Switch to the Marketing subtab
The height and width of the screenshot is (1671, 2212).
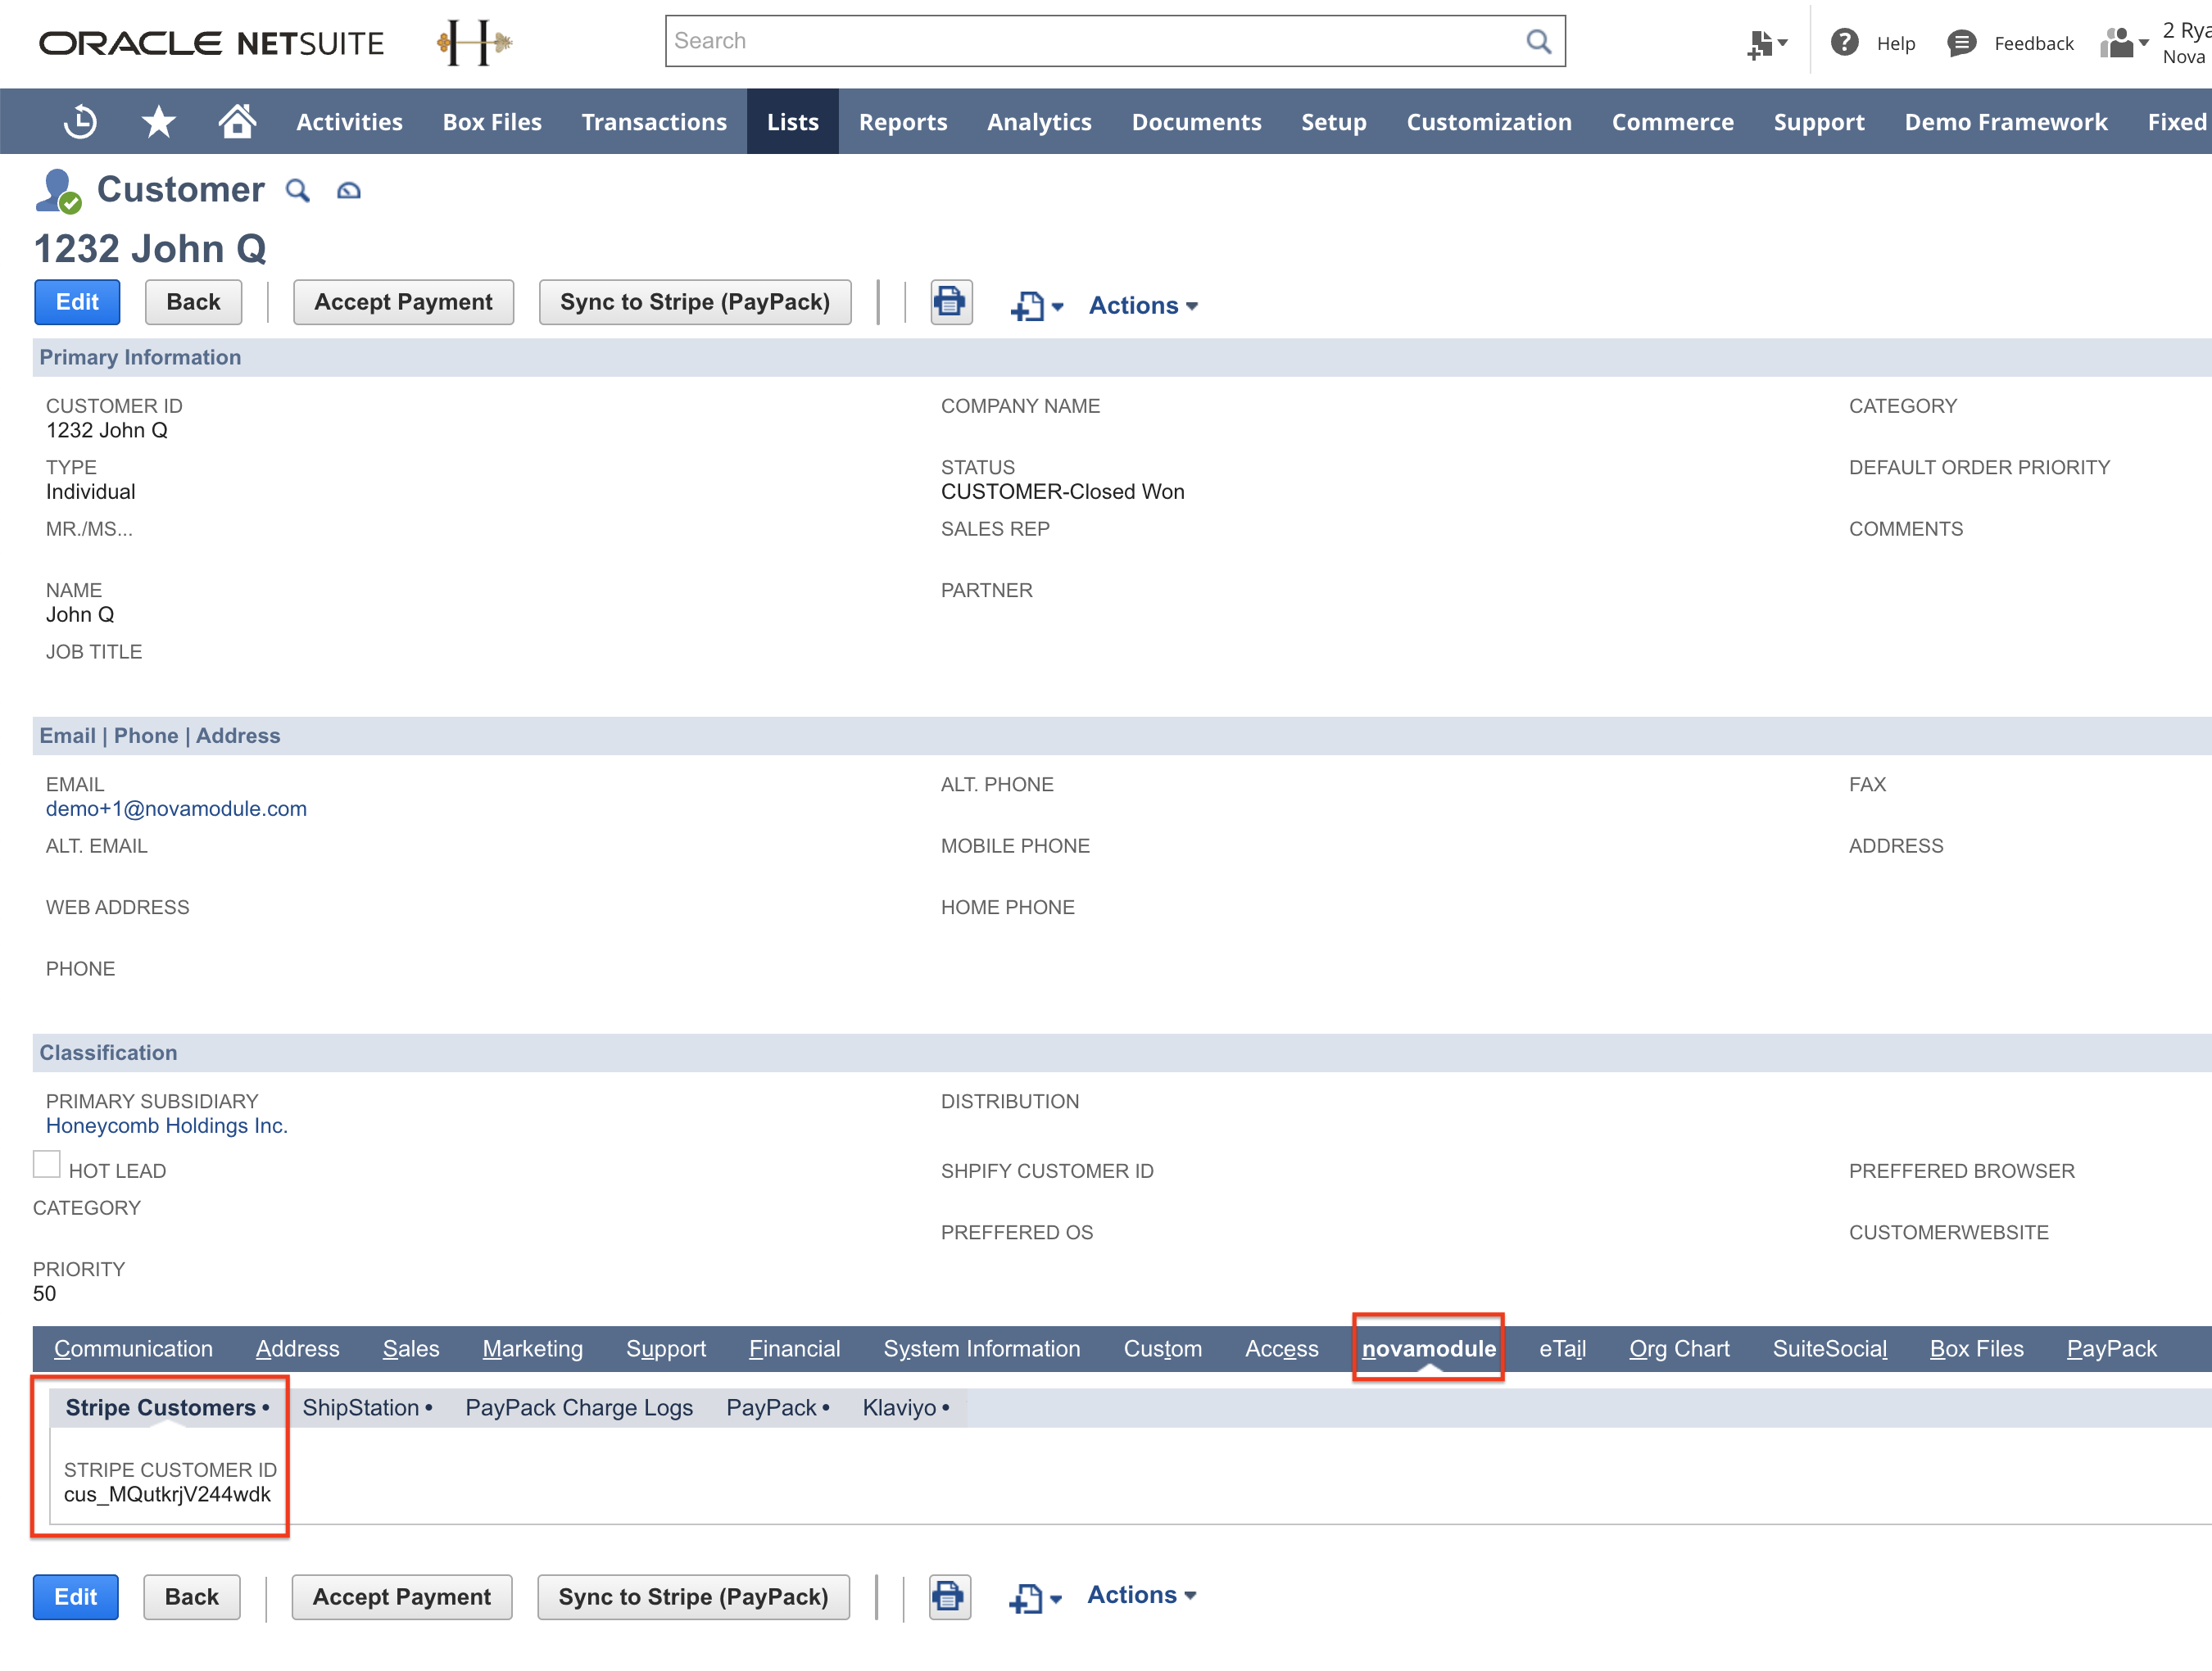(x=532, y=1349)
